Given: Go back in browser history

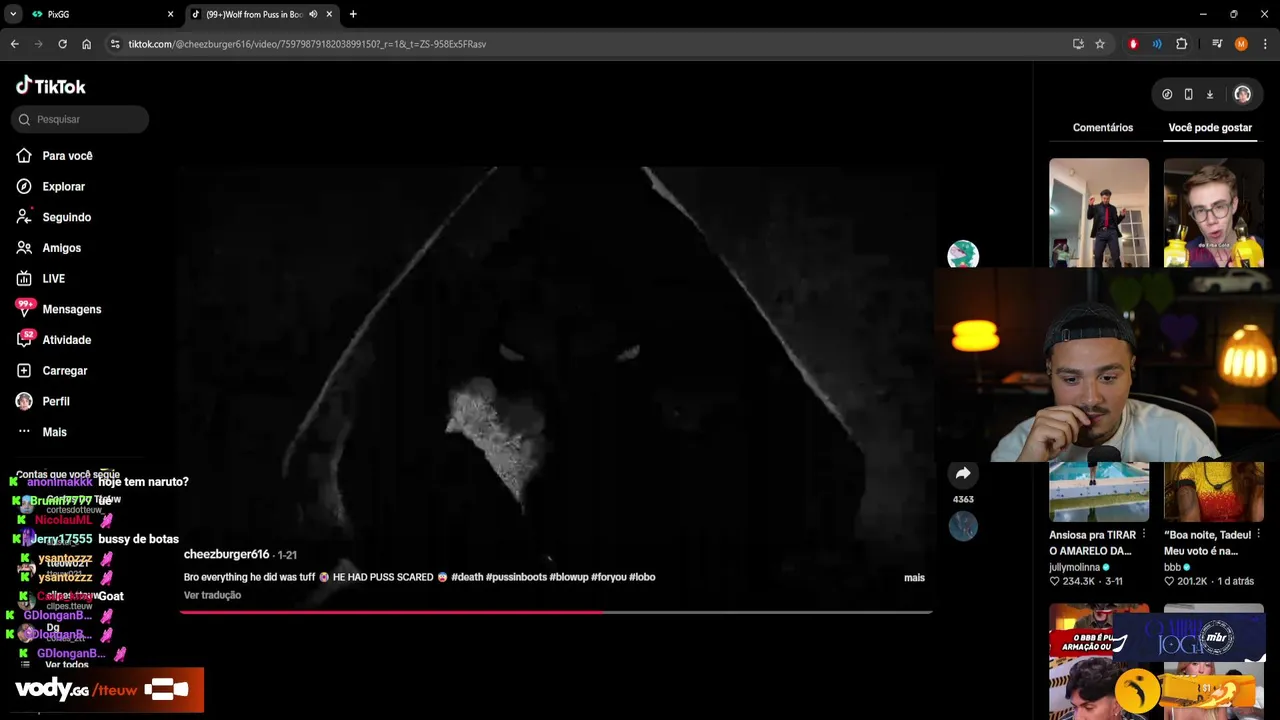Looking at the screenshot, I should [x=15, y=44].
